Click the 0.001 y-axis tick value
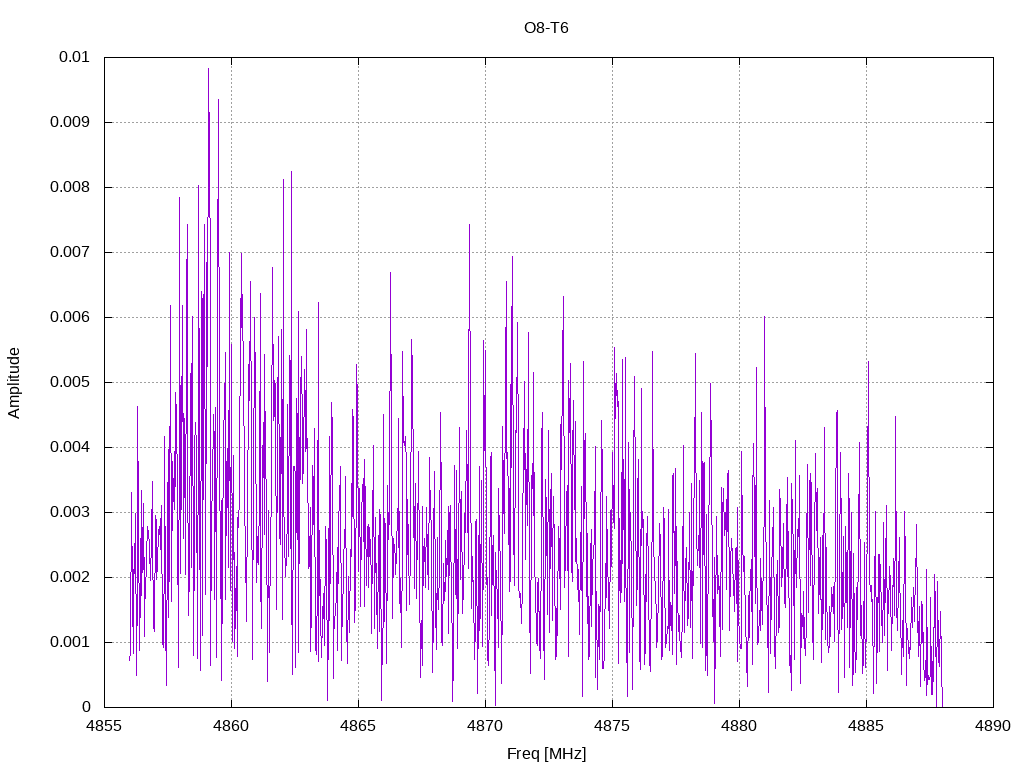 pyautogui.click(x=70, y=642)
